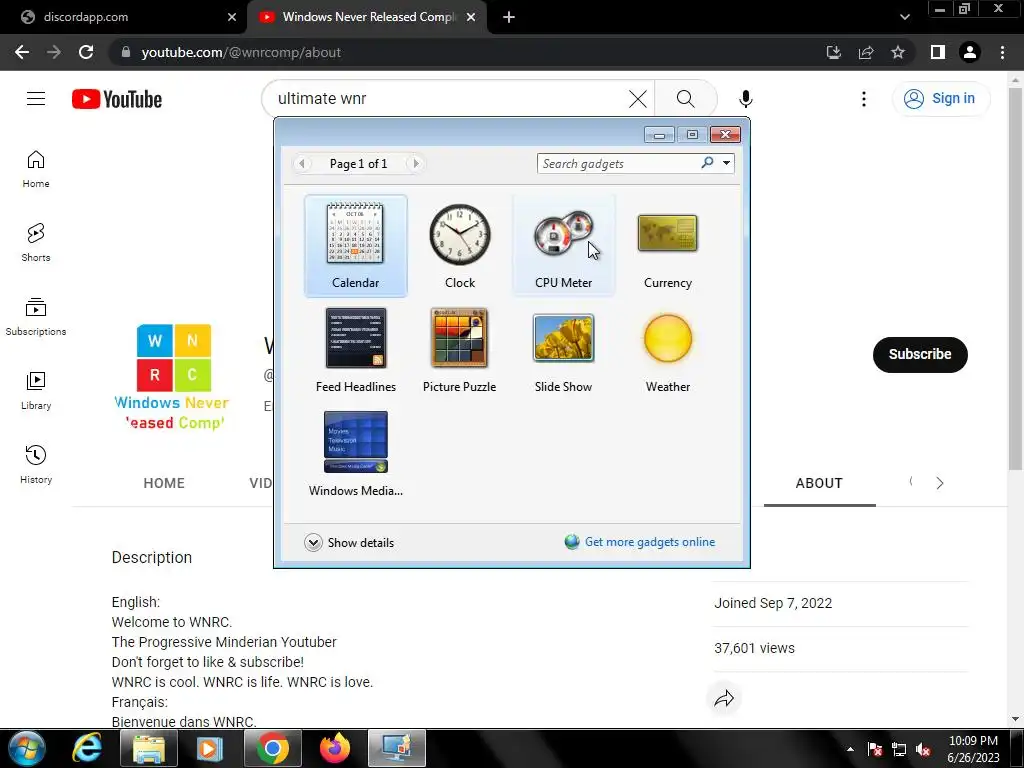Image resolution: width=1024 pixels, height=768 pixels.
Task: Open History in YouTube sidebar
Action: click(36, 464)
